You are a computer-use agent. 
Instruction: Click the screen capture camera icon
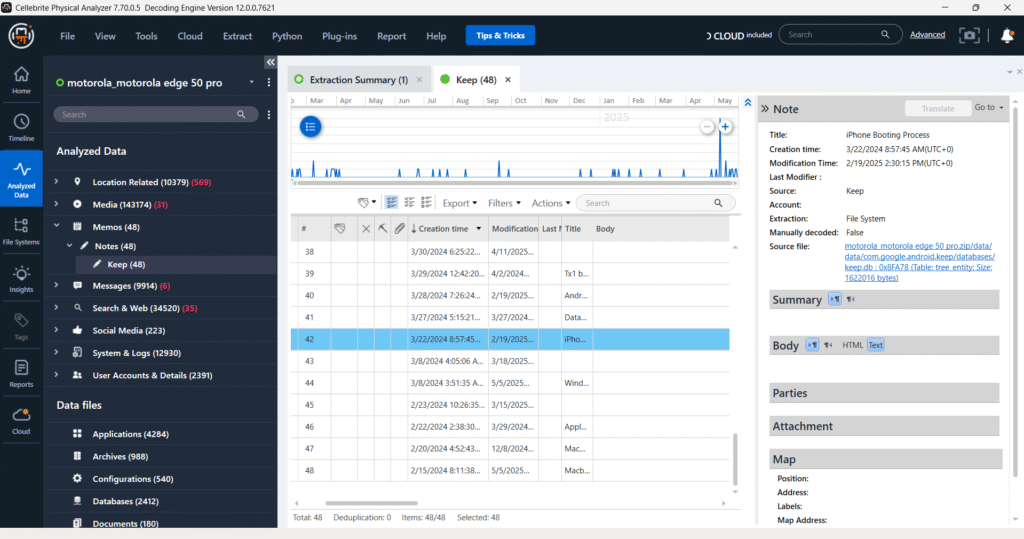(969, 35)
